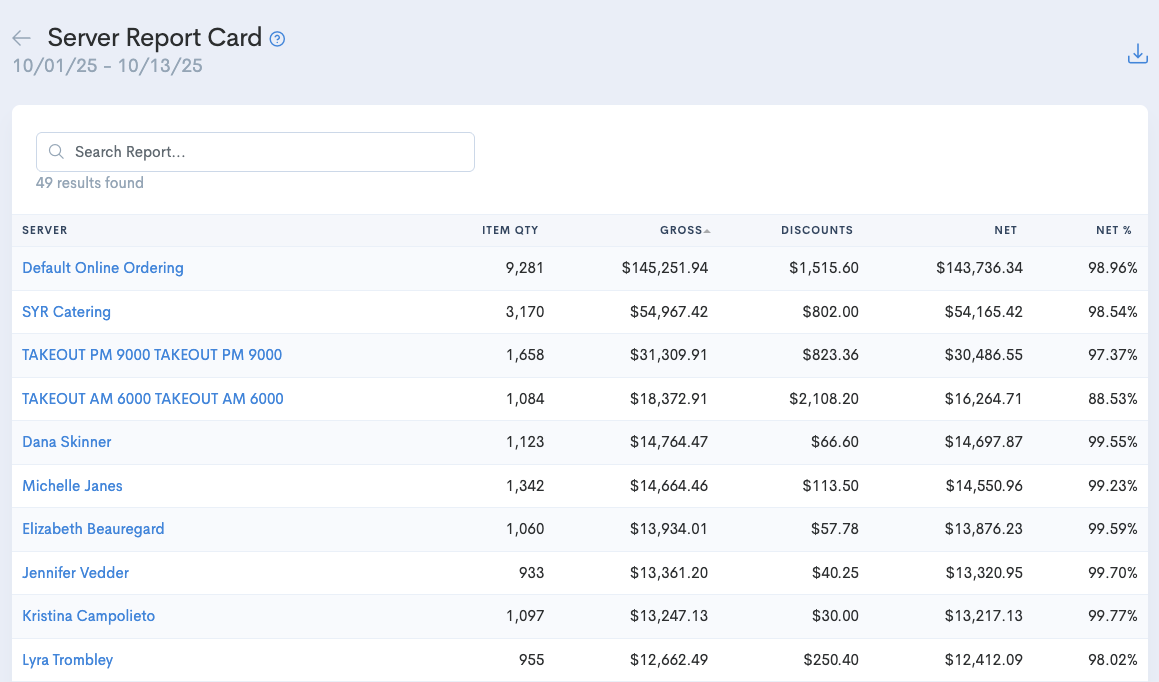Sort by the Item Qty column header

(510, 230)
